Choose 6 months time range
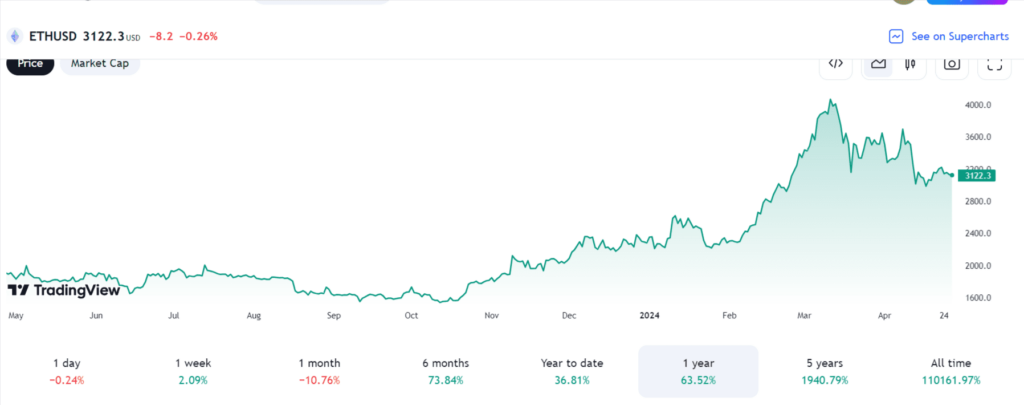Screen dimensions: 1024x405 446,371
